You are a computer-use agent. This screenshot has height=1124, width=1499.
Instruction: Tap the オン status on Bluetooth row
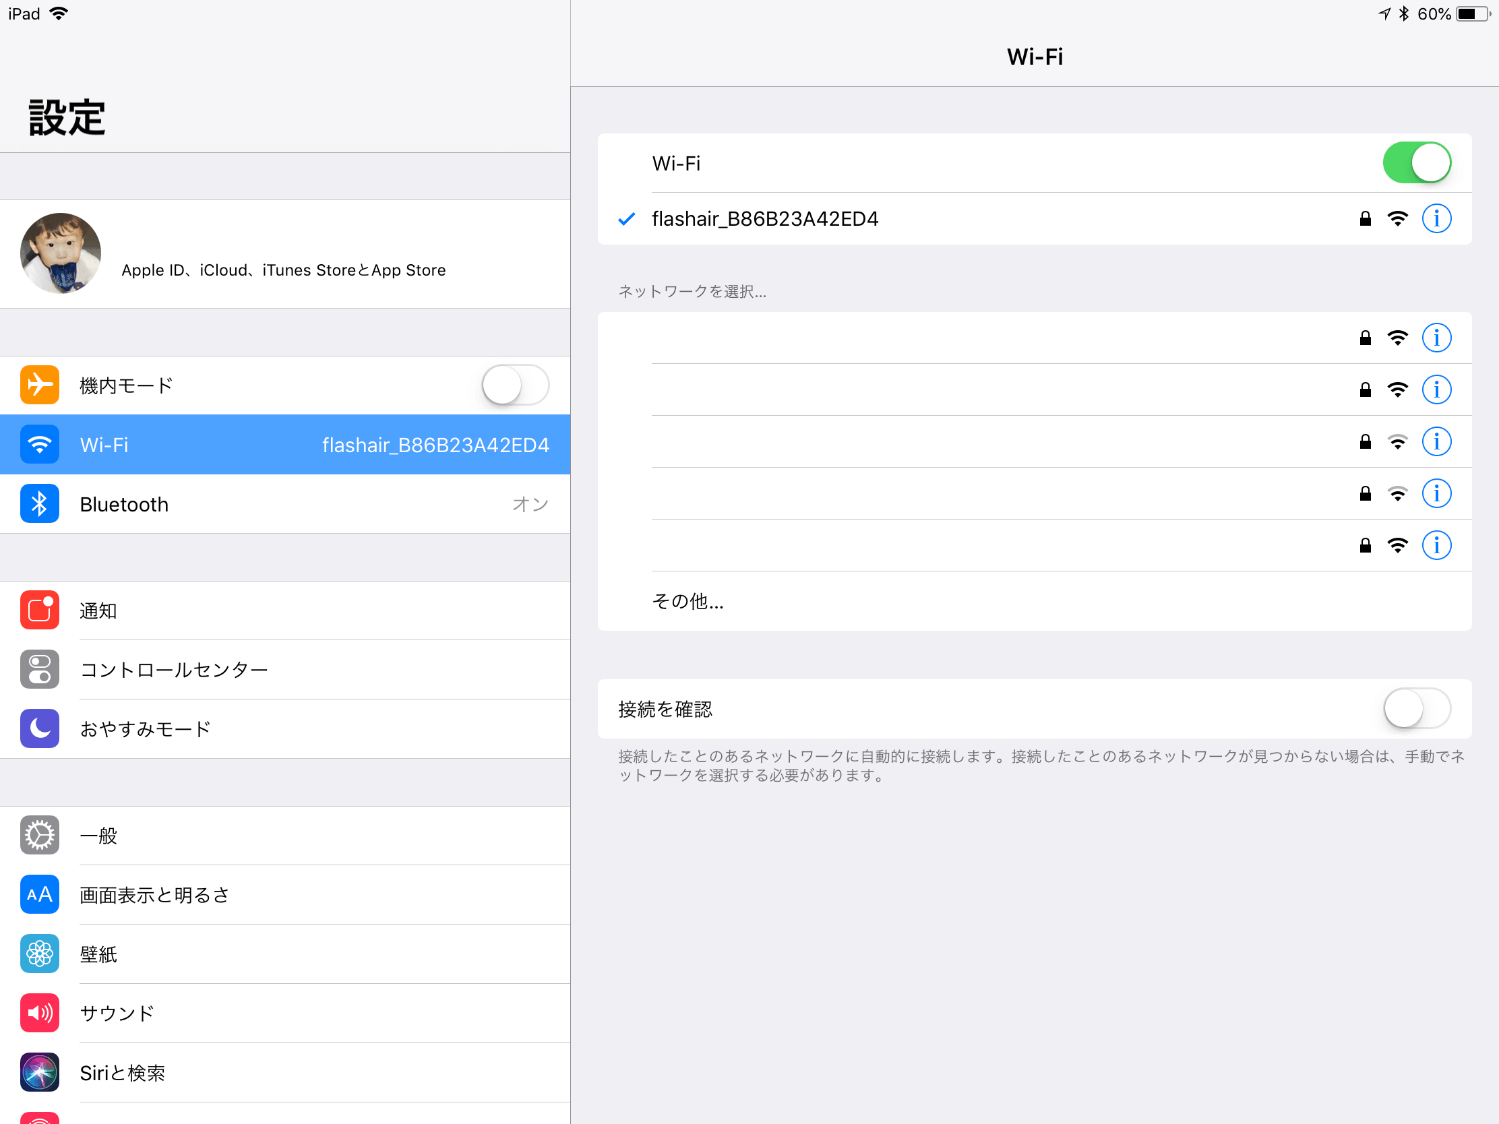(530, 504)
